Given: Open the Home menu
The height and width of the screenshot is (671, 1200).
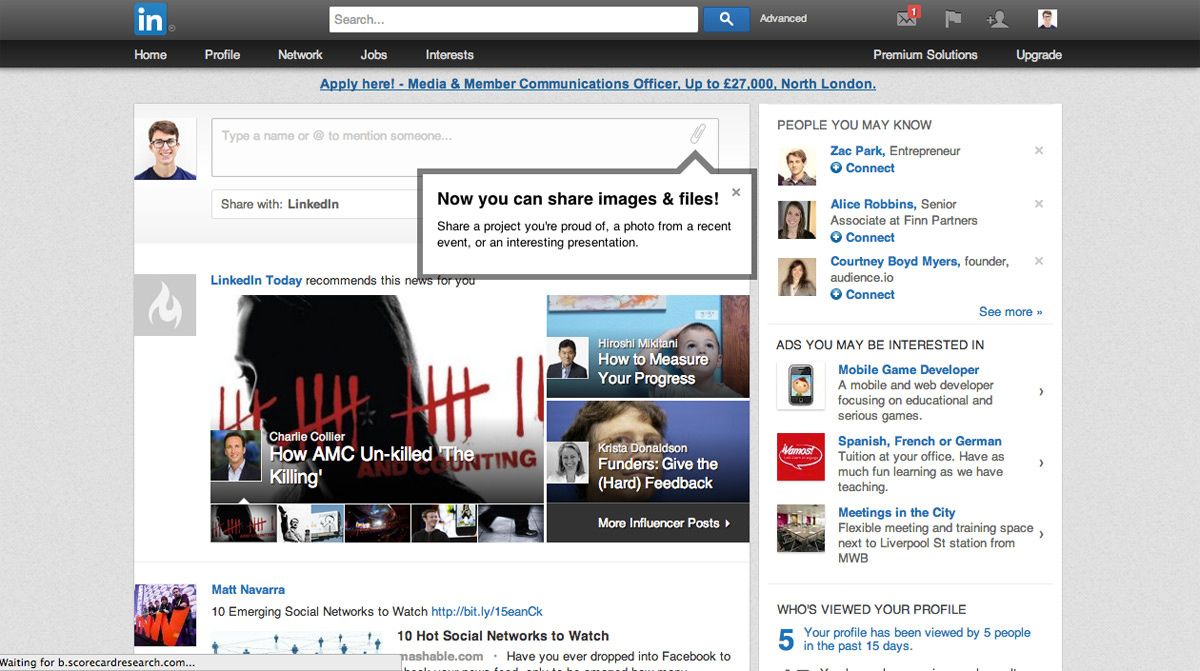Looking at the screenshot, I should (150, 55).
